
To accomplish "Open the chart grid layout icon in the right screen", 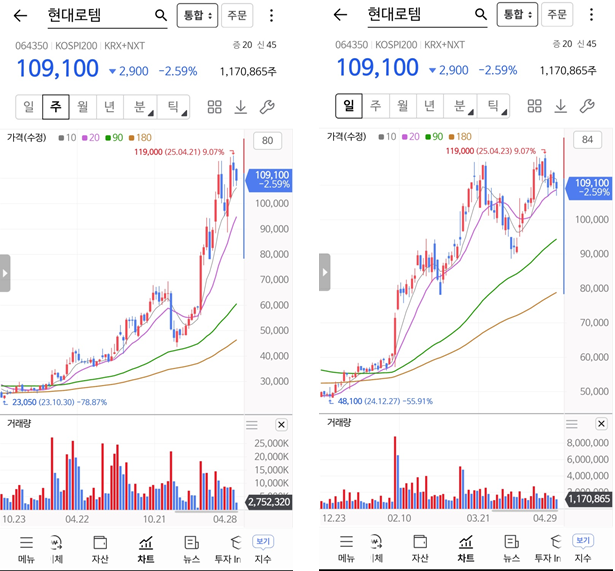I will click(x=535, y=106).
